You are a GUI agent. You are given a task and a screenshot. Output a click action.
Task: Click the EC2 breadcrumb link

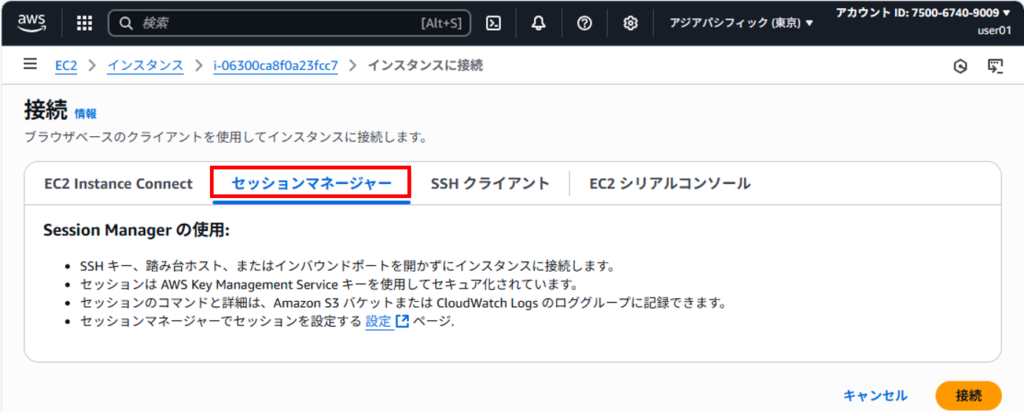pyautogui.click(x=66, y=65)
